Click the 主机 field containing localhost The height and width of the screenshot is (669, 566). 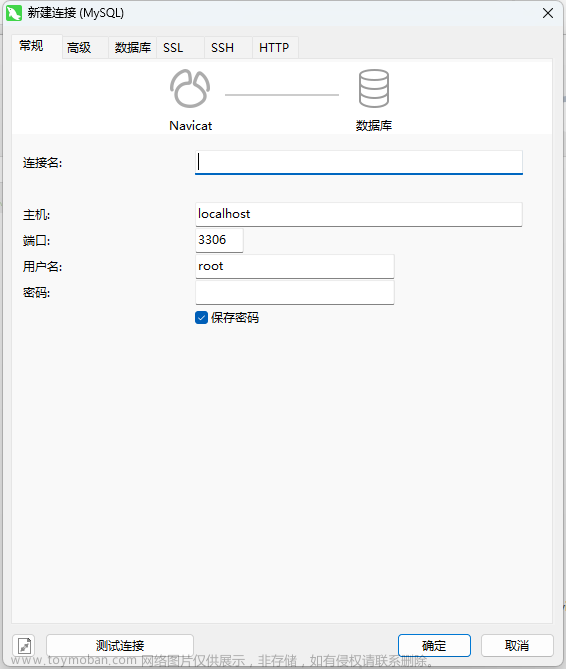(x=359, y=214)
